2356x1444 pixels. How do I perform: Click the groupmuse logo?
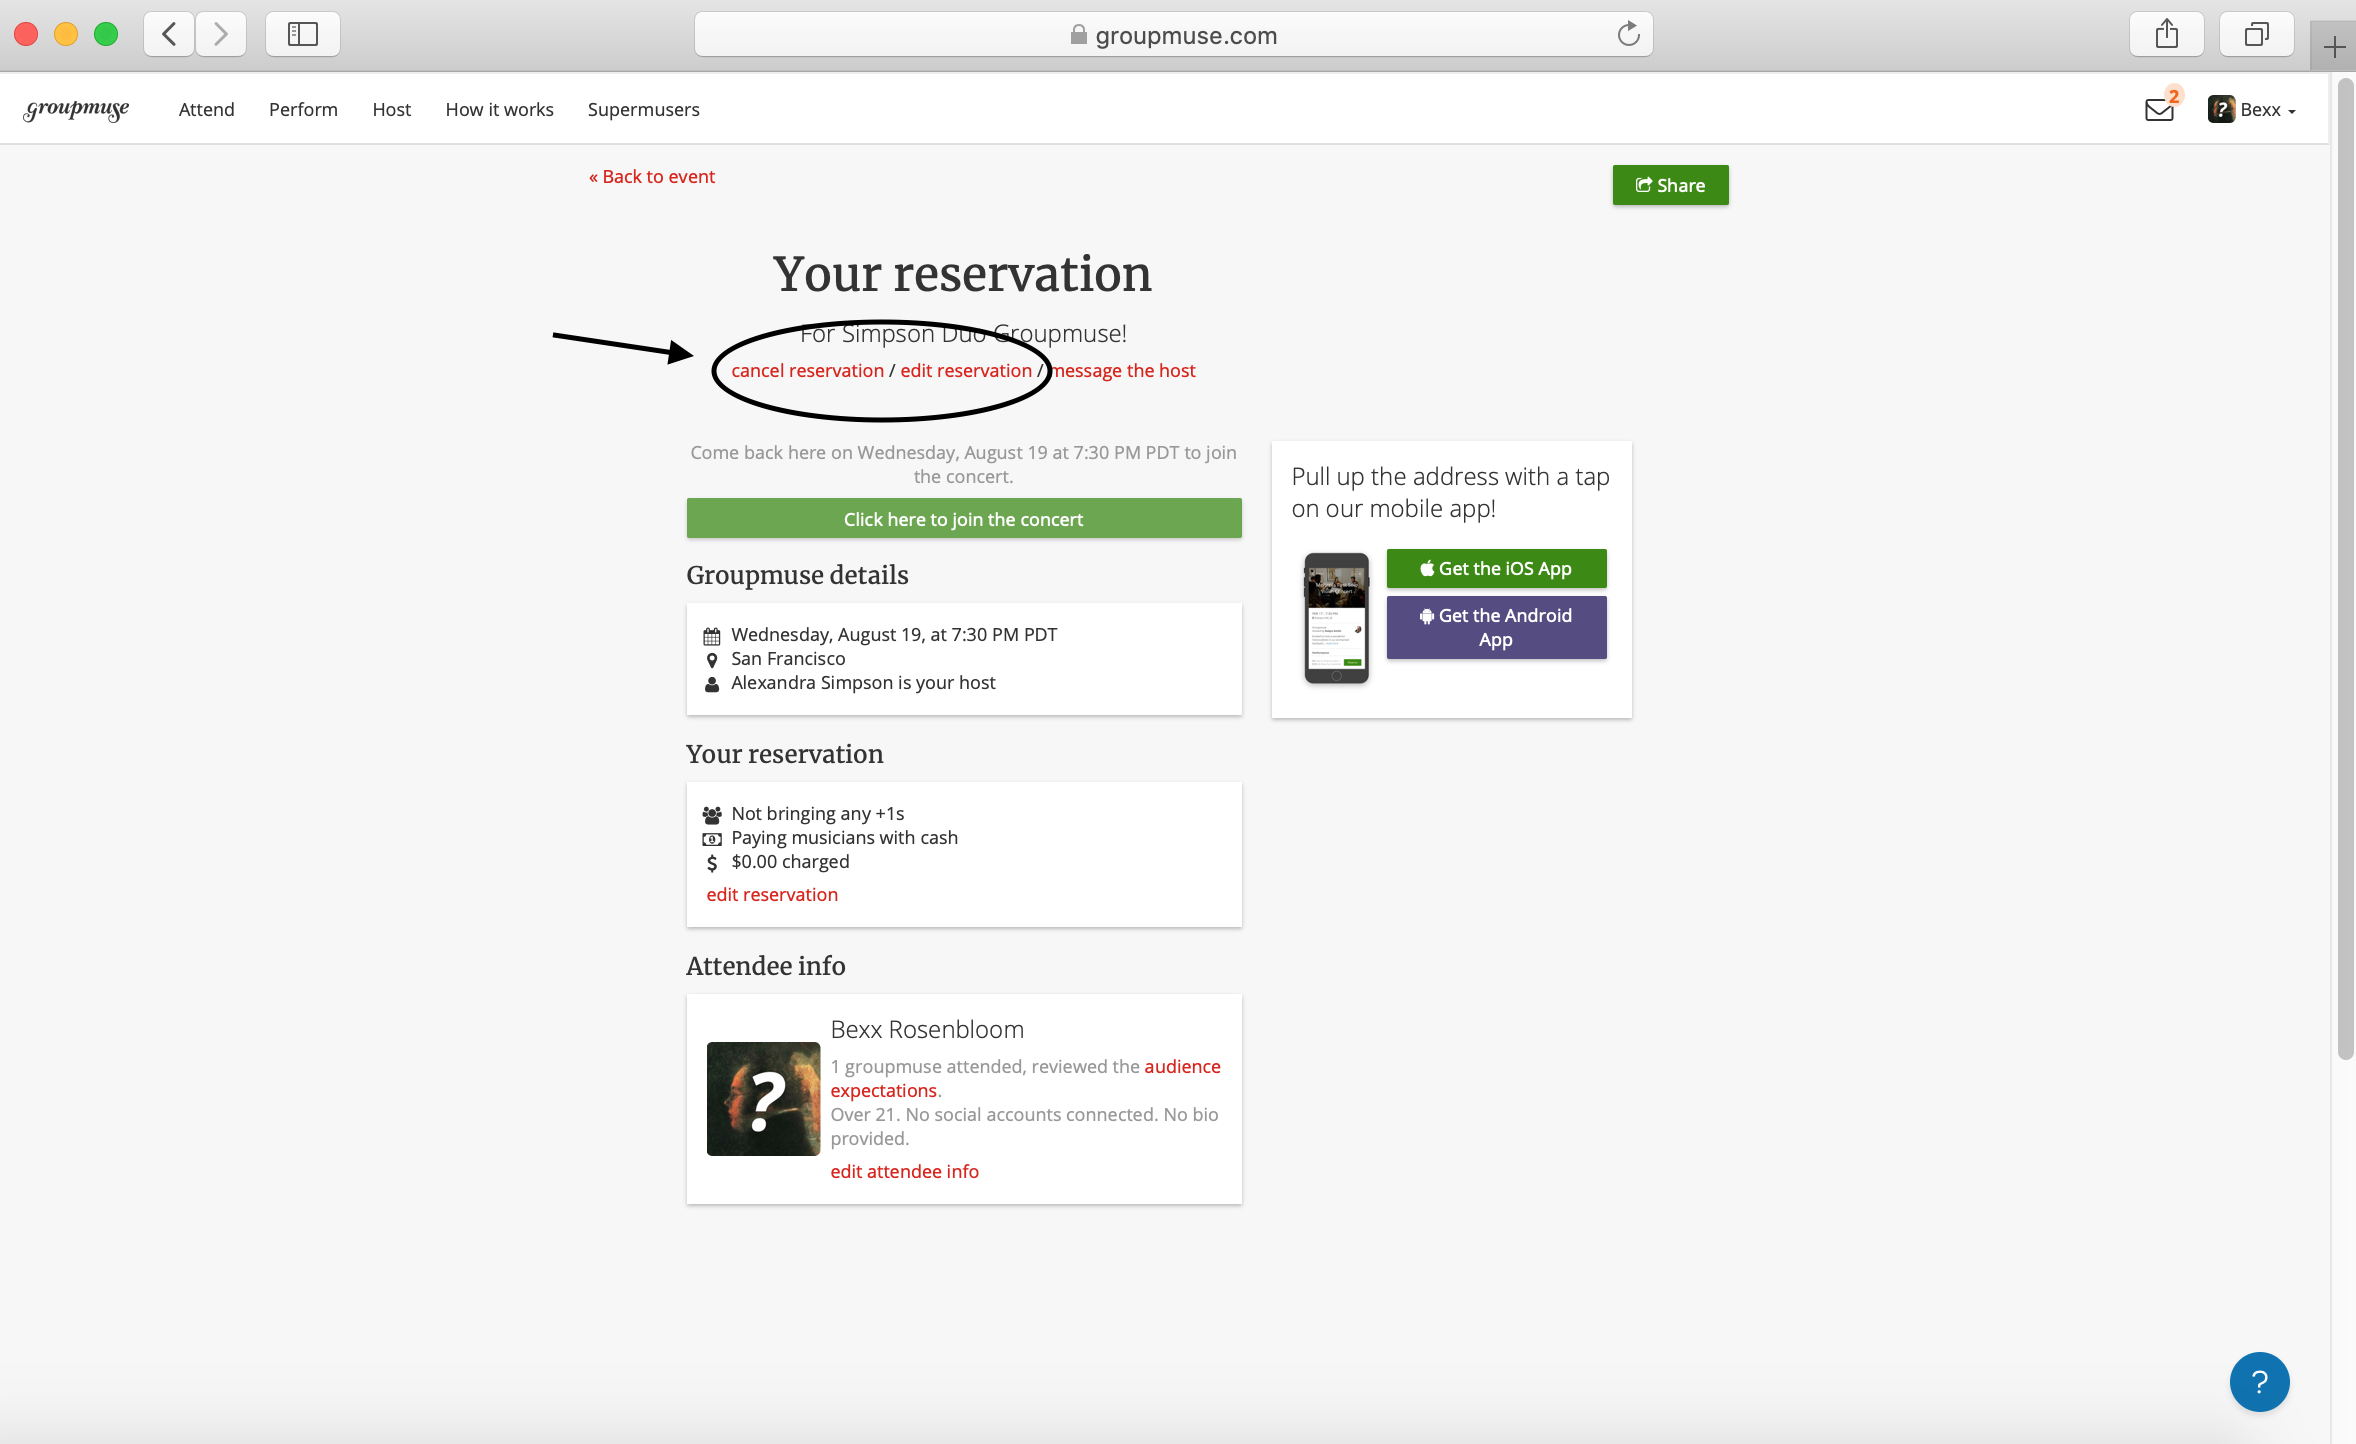[77, 109]
